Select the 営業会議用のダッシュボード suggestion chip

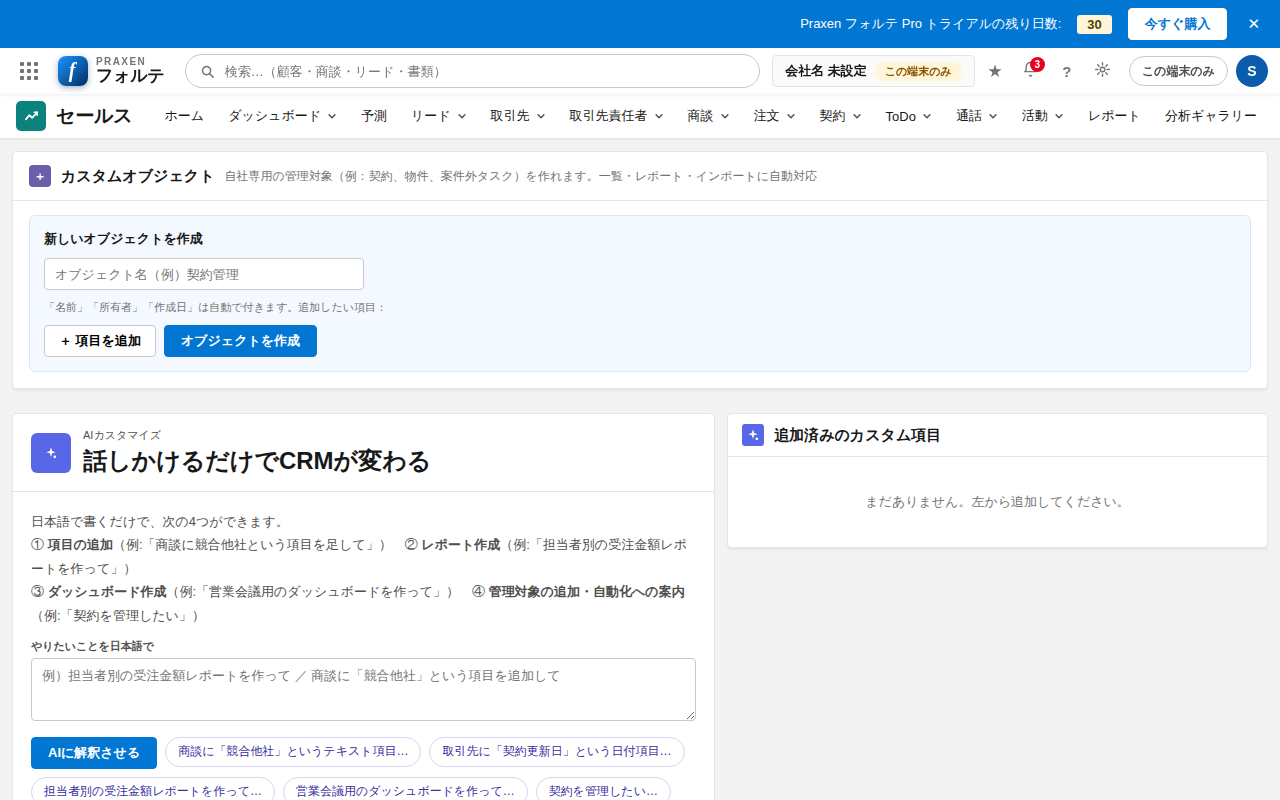point(405,790)
